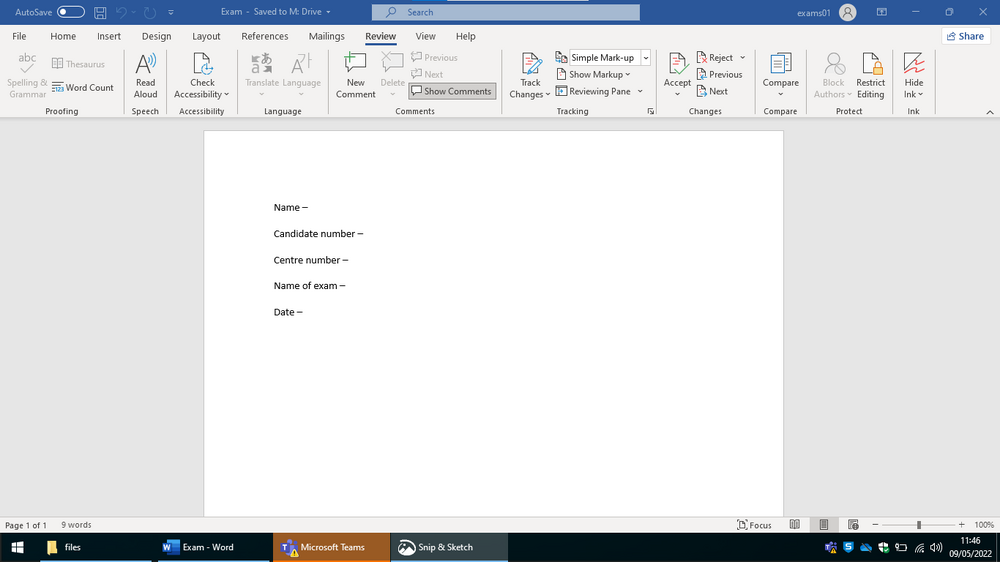Viewport: 1000px width, 562px height.
Task: Open the File tab
Action: [x=19, y=36]
